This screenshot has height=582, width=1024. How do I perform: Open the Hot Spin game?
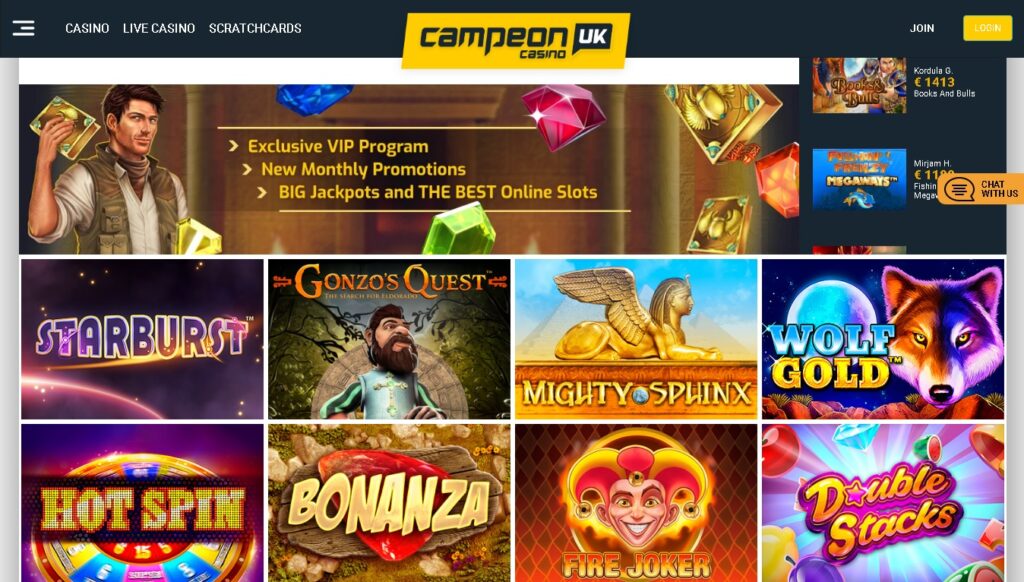point(142,503)
